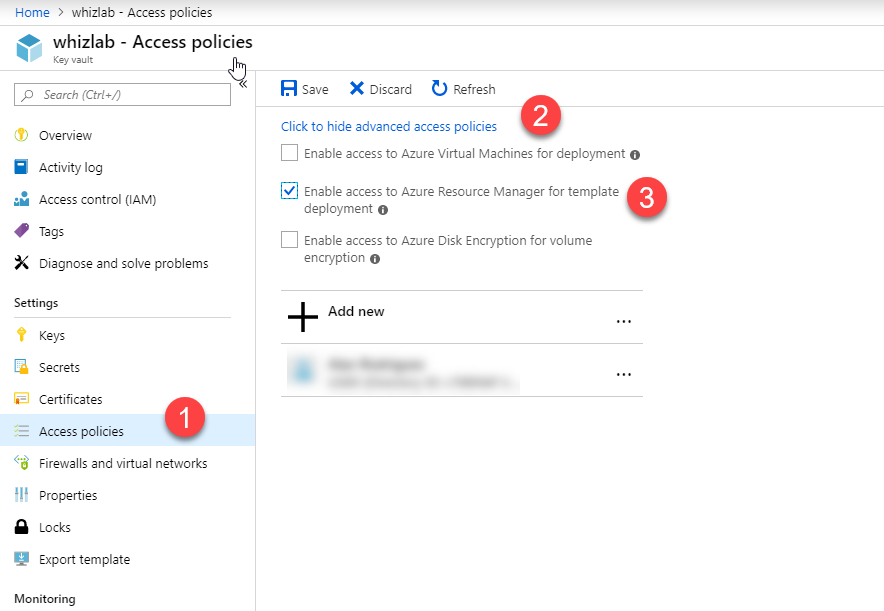Click info icon beside template deployment option

coord(383,210)
